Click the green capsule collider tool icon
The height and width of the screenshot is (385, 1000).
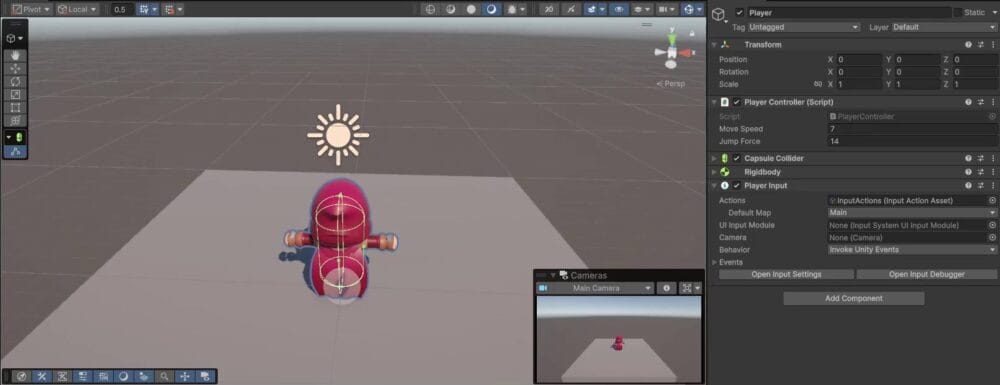pyautogui.click(x=19, y=138)
